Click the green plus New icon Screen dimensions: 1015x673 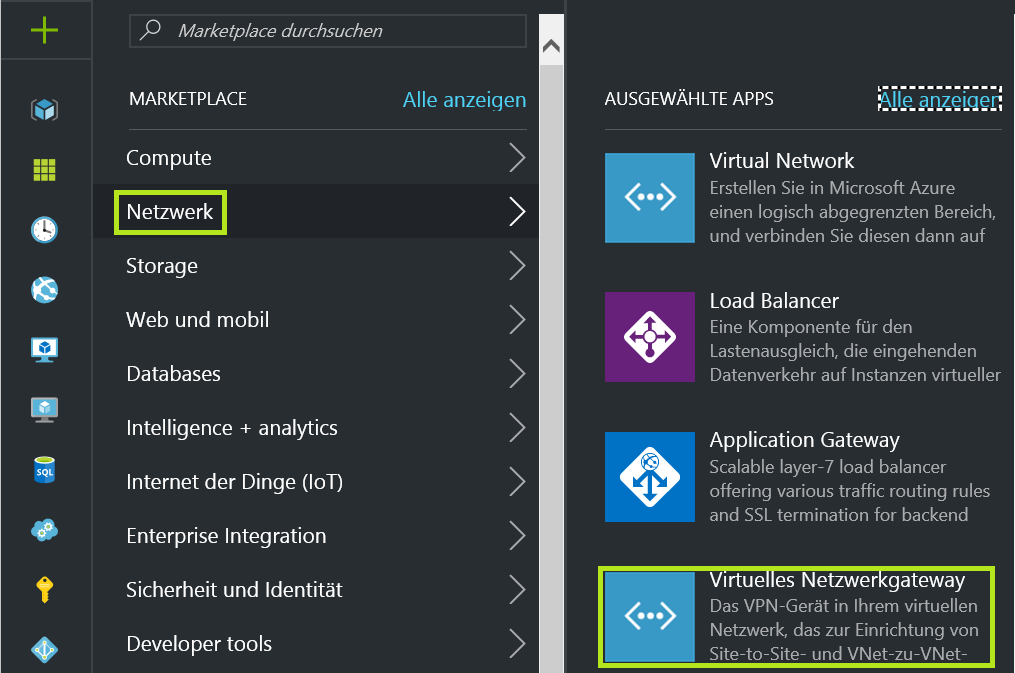point(44,30)
